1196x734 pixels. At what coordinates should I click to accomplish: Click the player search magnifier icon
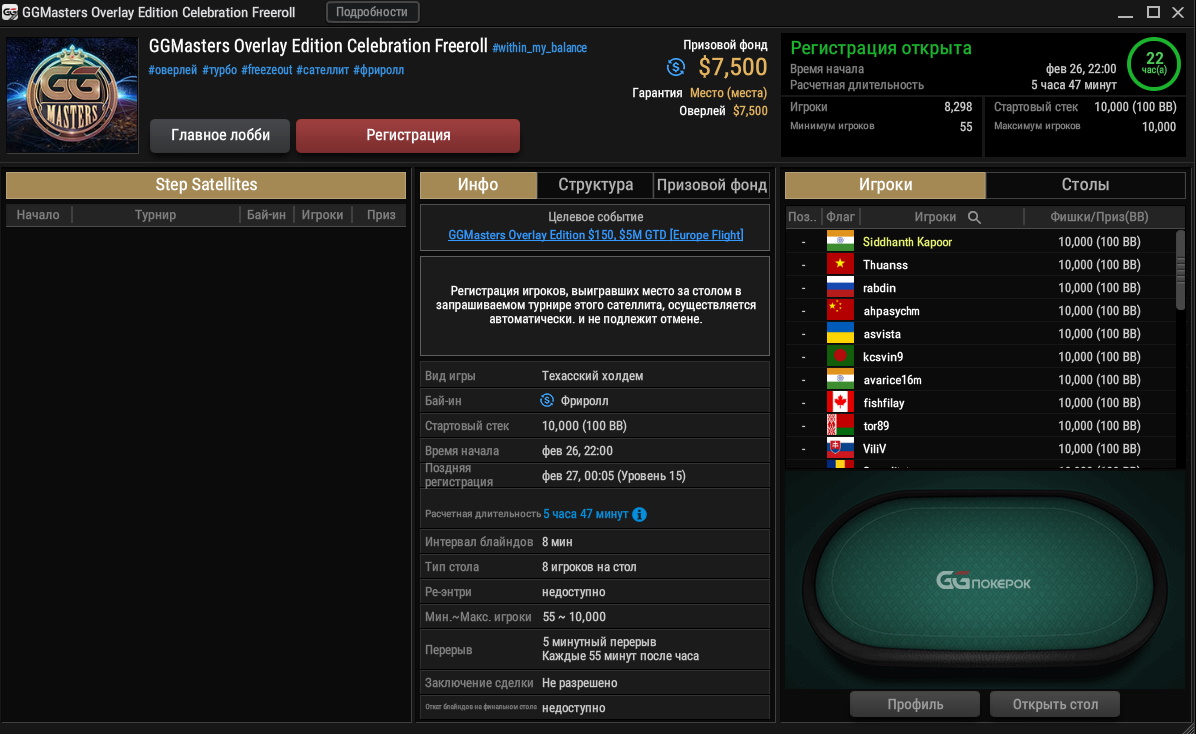point(974,217)
